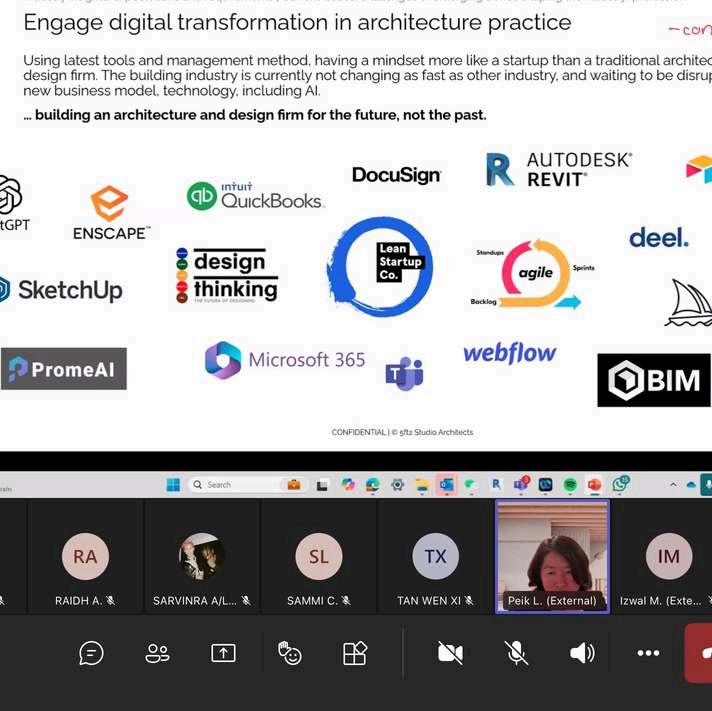Click the PromeAI logo on slide
The height and width of the screenshot is (711, 712).
pyautogui.click(x=64, y=369)
